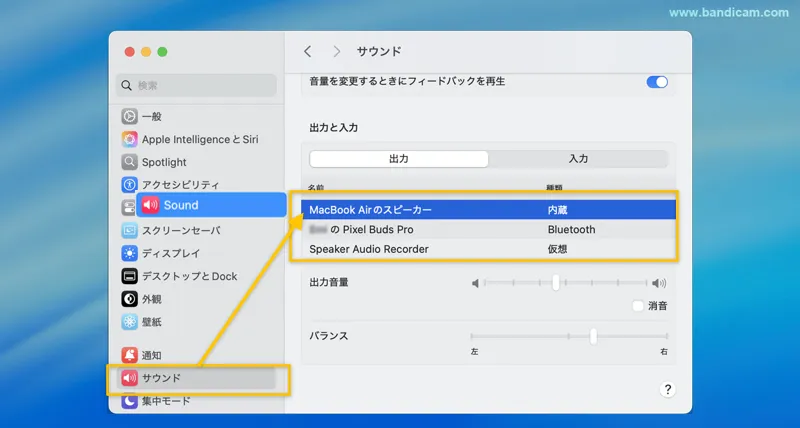
Task: Click the Bluetooth type cell
Action: pyautogui.click(x=571, y=230)
